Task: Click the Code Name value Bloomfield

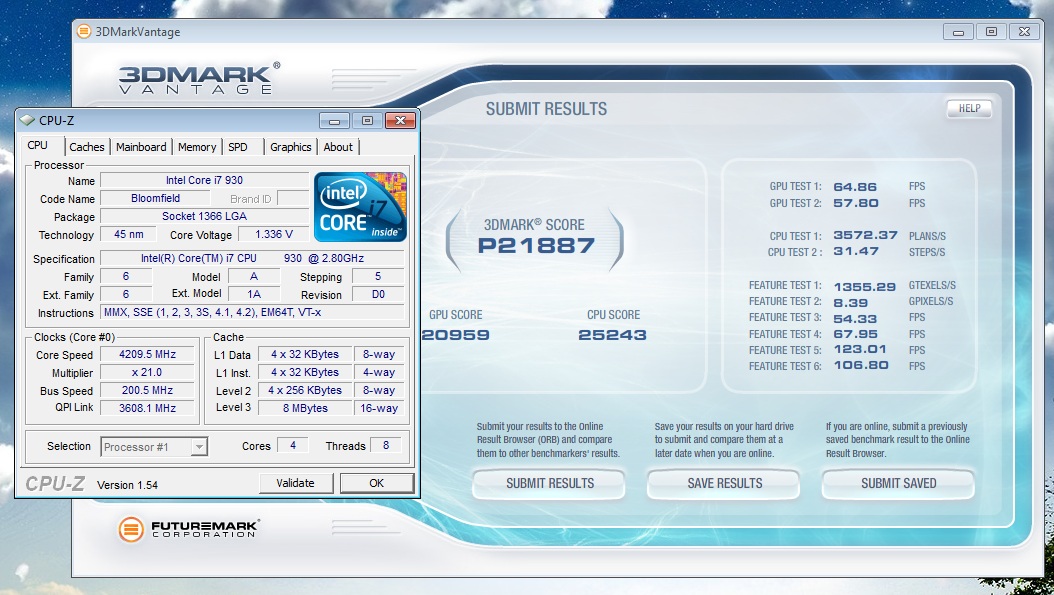Action: [x=155, y=198]
